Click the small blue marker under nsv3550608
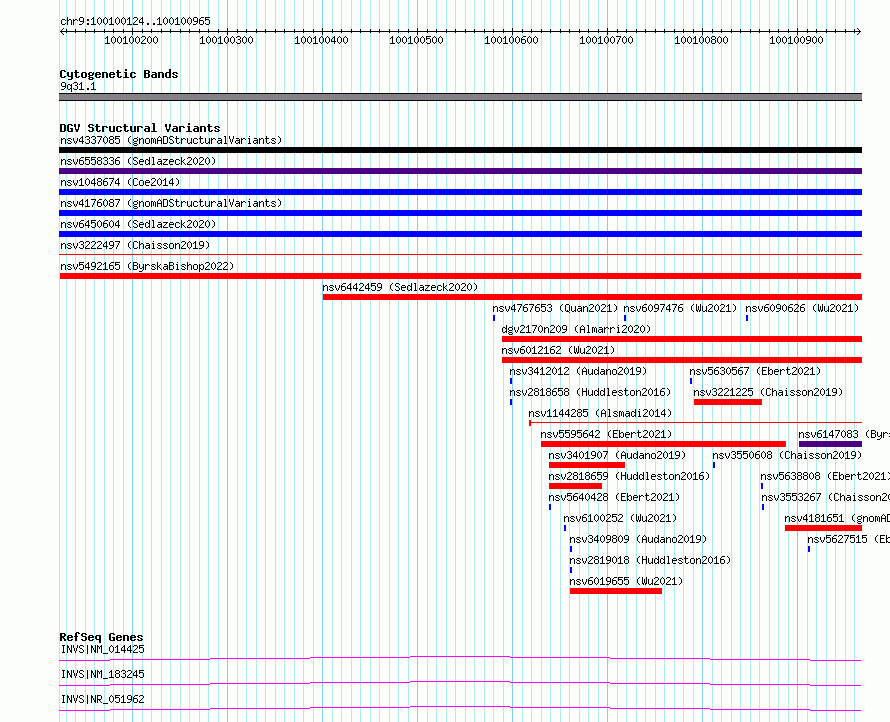 713,465
